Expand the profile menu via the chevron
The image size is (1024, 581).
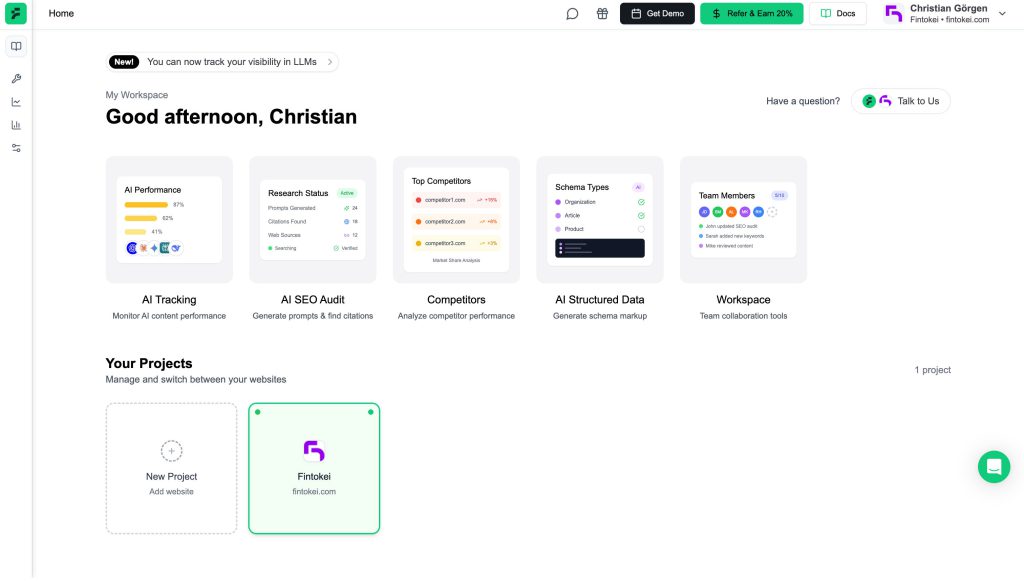[1002, 13]
